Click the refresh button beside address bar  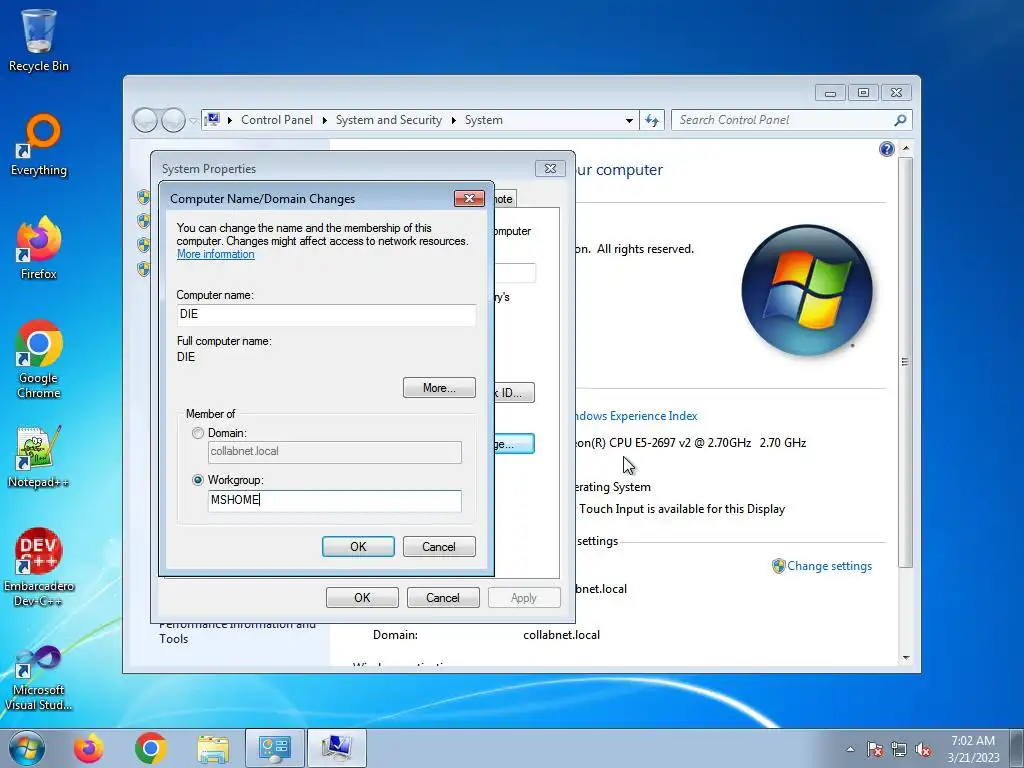652,120
